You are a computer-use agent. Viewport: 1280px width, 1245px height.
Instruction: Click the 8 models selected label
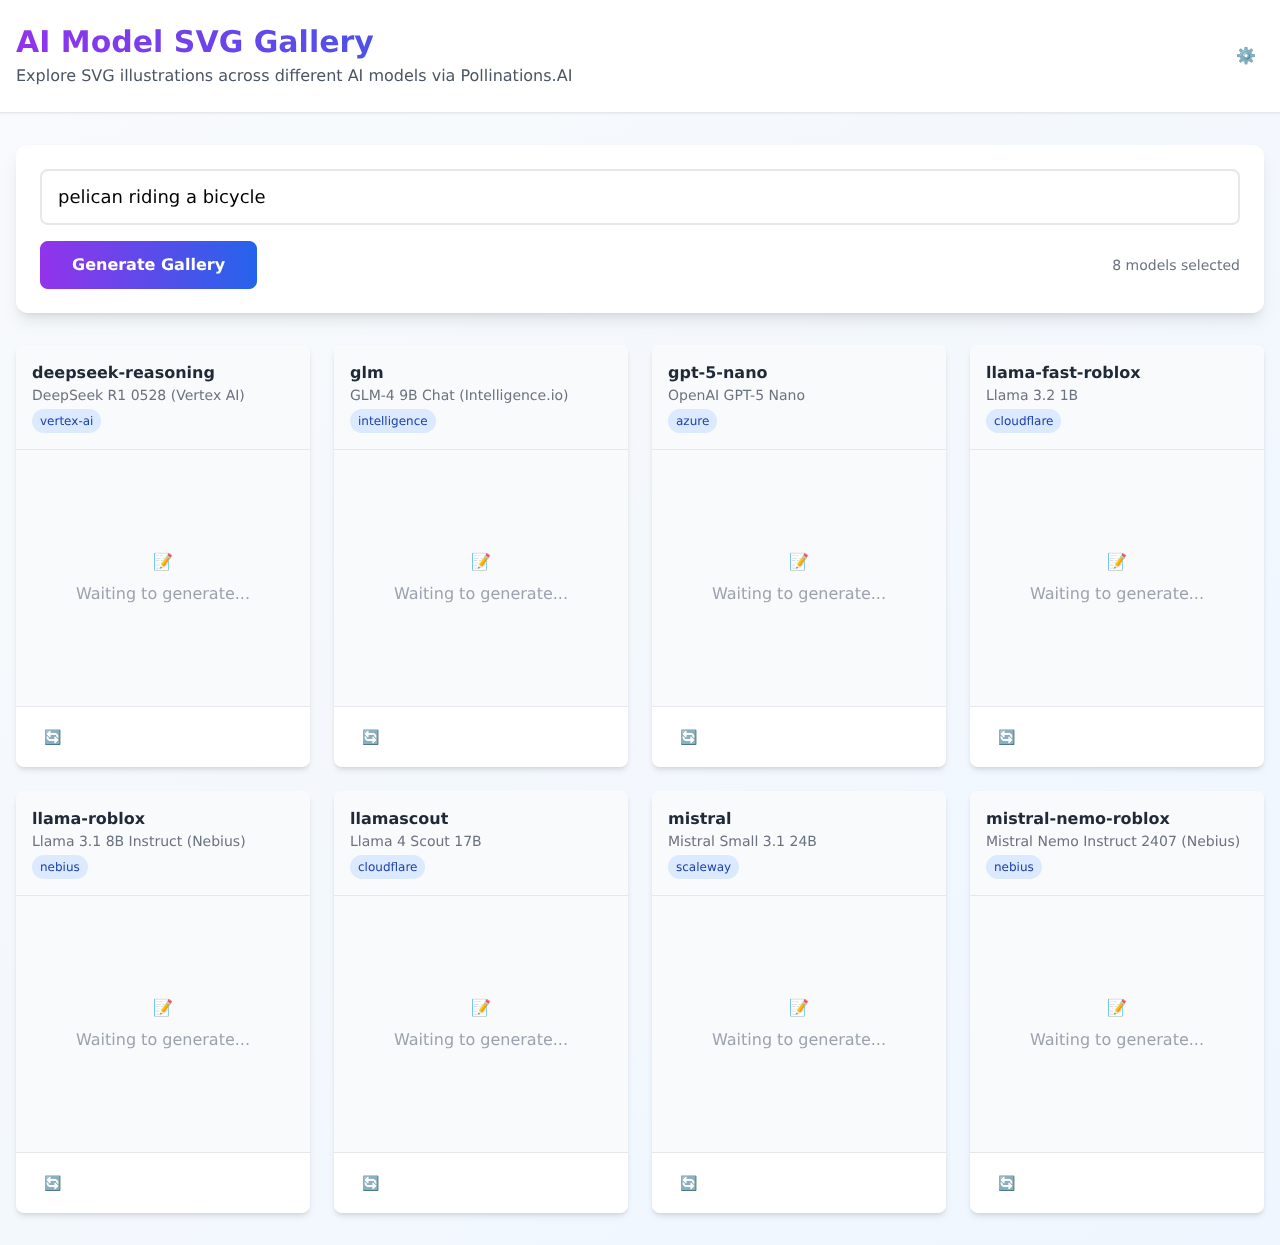(x=1175, y=265)
